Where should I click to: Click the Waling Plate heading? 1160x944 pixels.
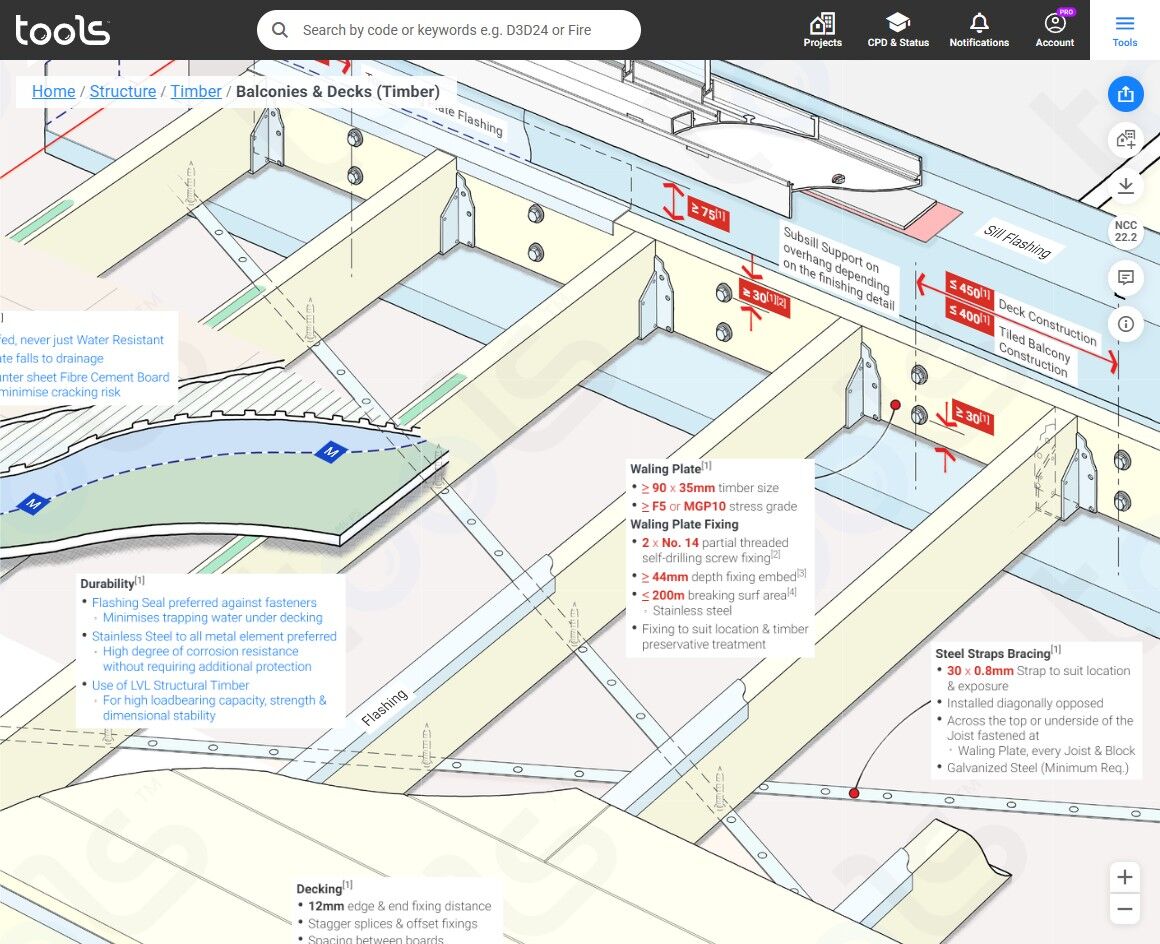670,468
